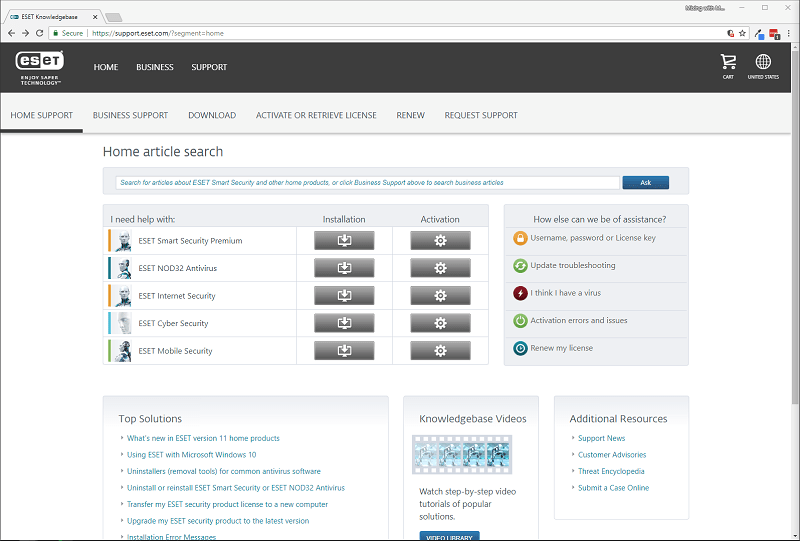This screenshot has width=800, height=541.
Task: Click the red extension icon in toolbar
Action: 774,34
